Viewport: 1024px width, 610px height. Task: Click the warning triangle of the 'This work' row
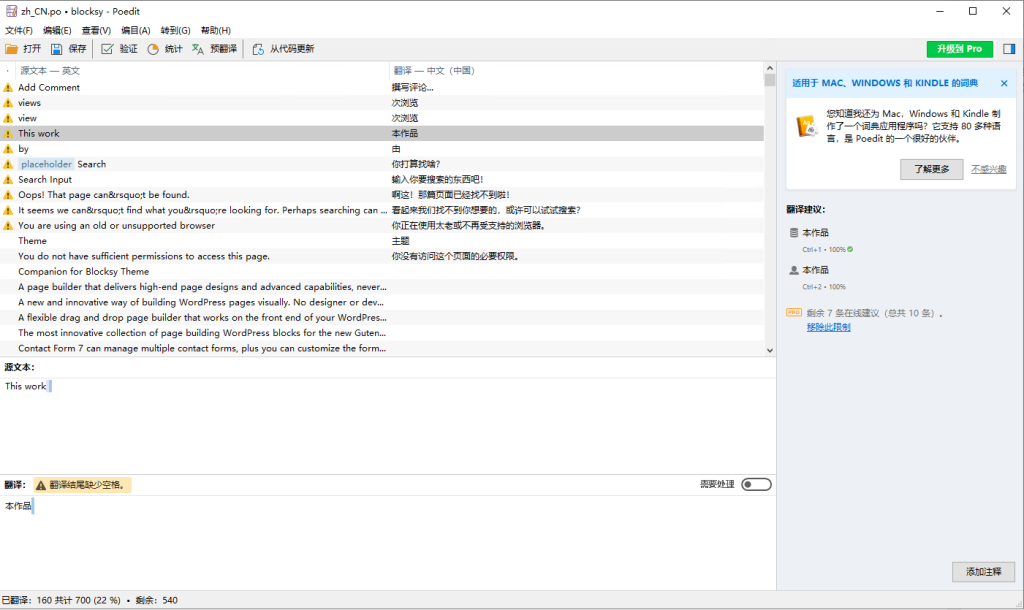8,133
